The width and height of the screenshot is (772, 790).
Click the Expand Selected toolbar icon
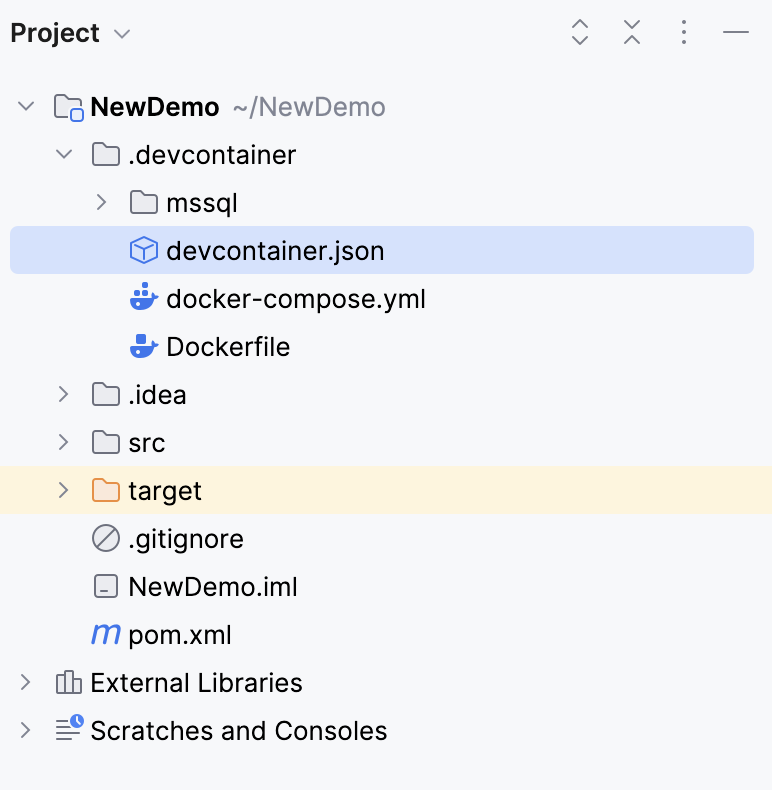pyautogui.click(x=580, y=33)
